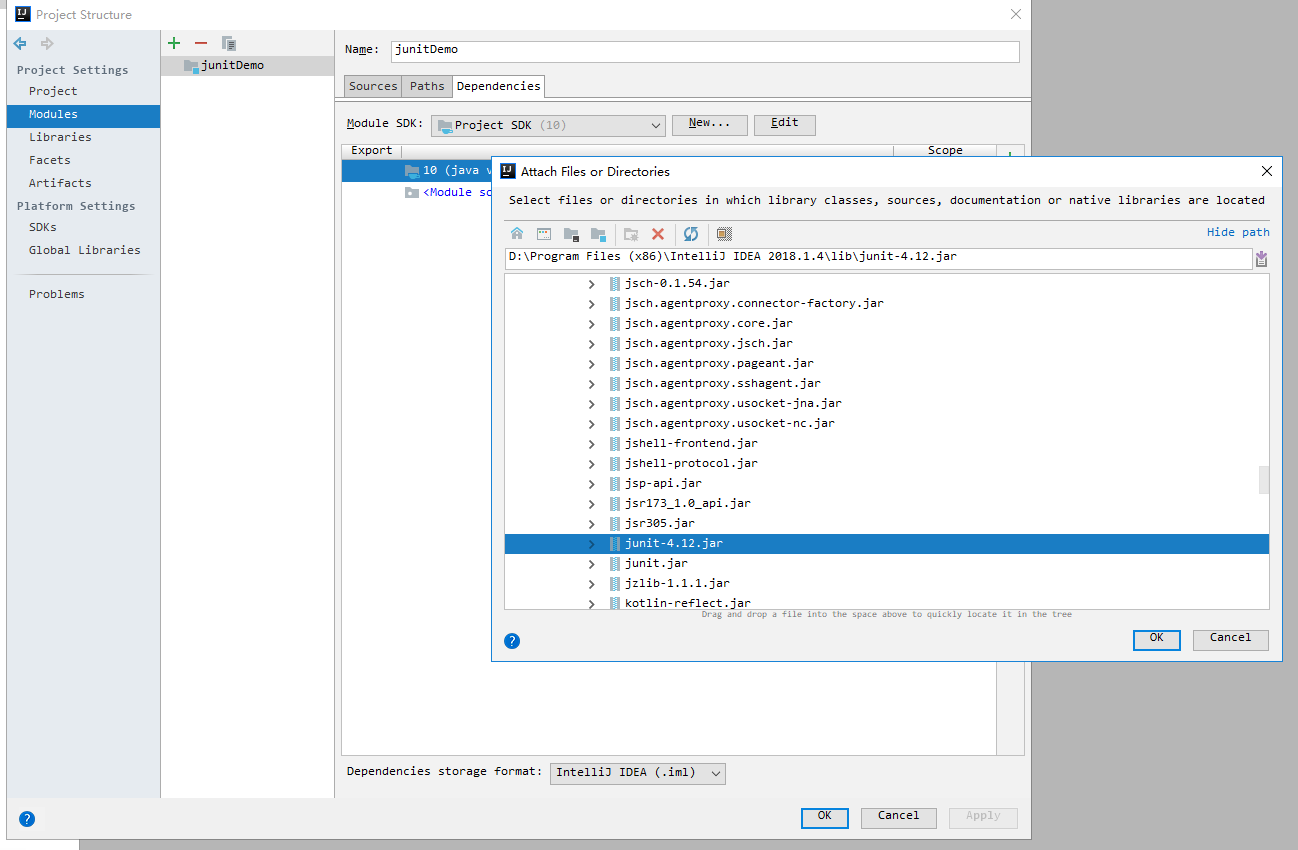Screen dimensions: 1298x850
Task: Click the Module directory toolbar icon
Action: click(x=598, y=234)
